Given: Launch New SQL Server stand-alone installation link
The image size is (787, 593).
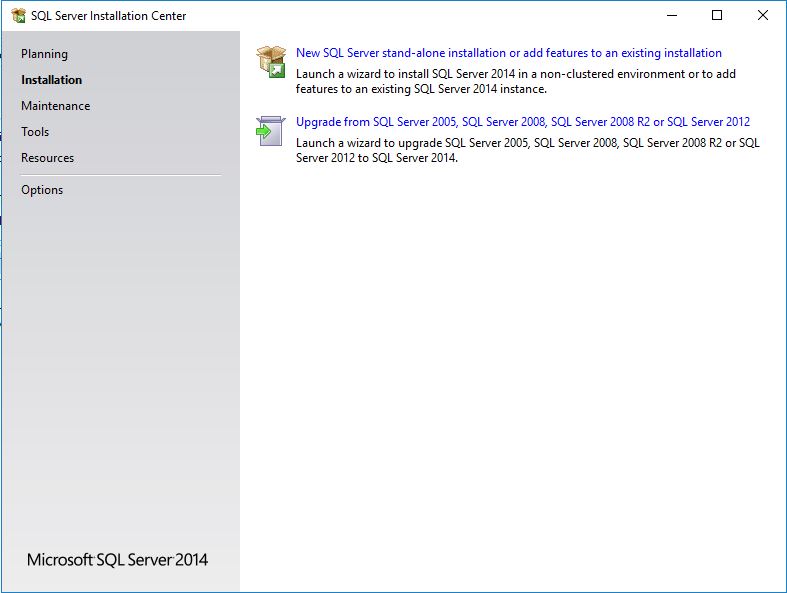Looking at the screenshot, I should [x=508, y=53].
